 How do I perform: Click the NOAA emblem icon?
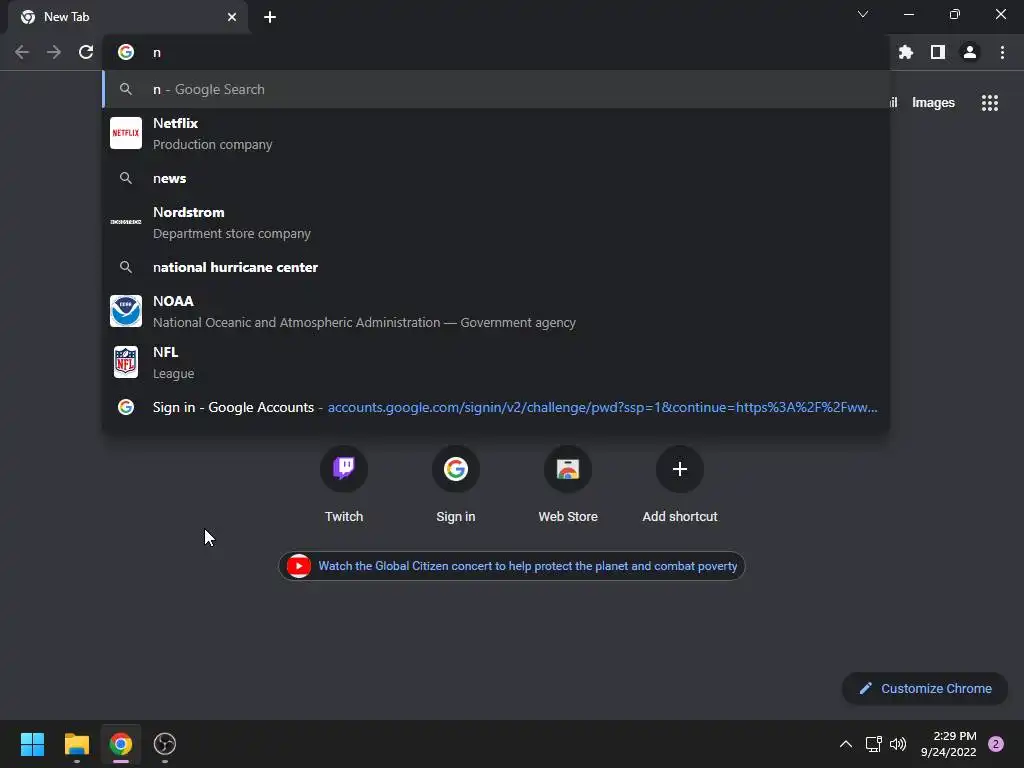pos(126,311)
